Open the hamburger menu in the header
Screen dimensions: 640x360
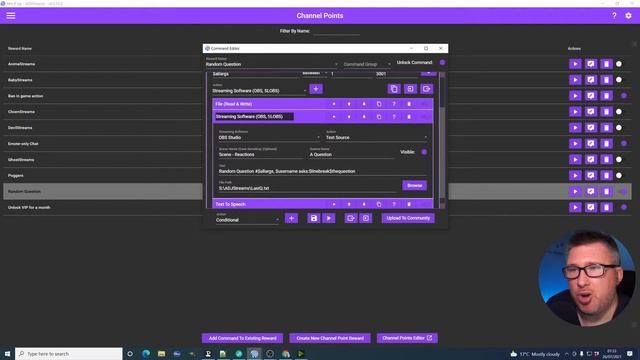pos(11,16)
